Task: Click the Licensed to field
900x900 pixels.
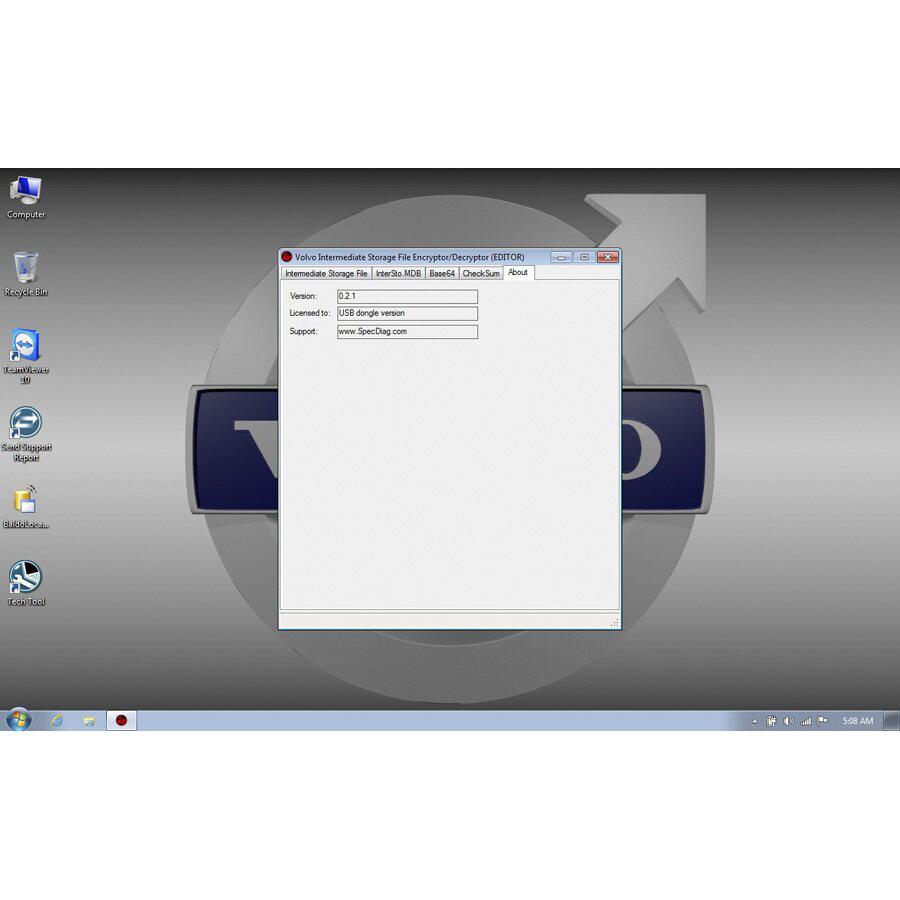Action: point(408,313)
